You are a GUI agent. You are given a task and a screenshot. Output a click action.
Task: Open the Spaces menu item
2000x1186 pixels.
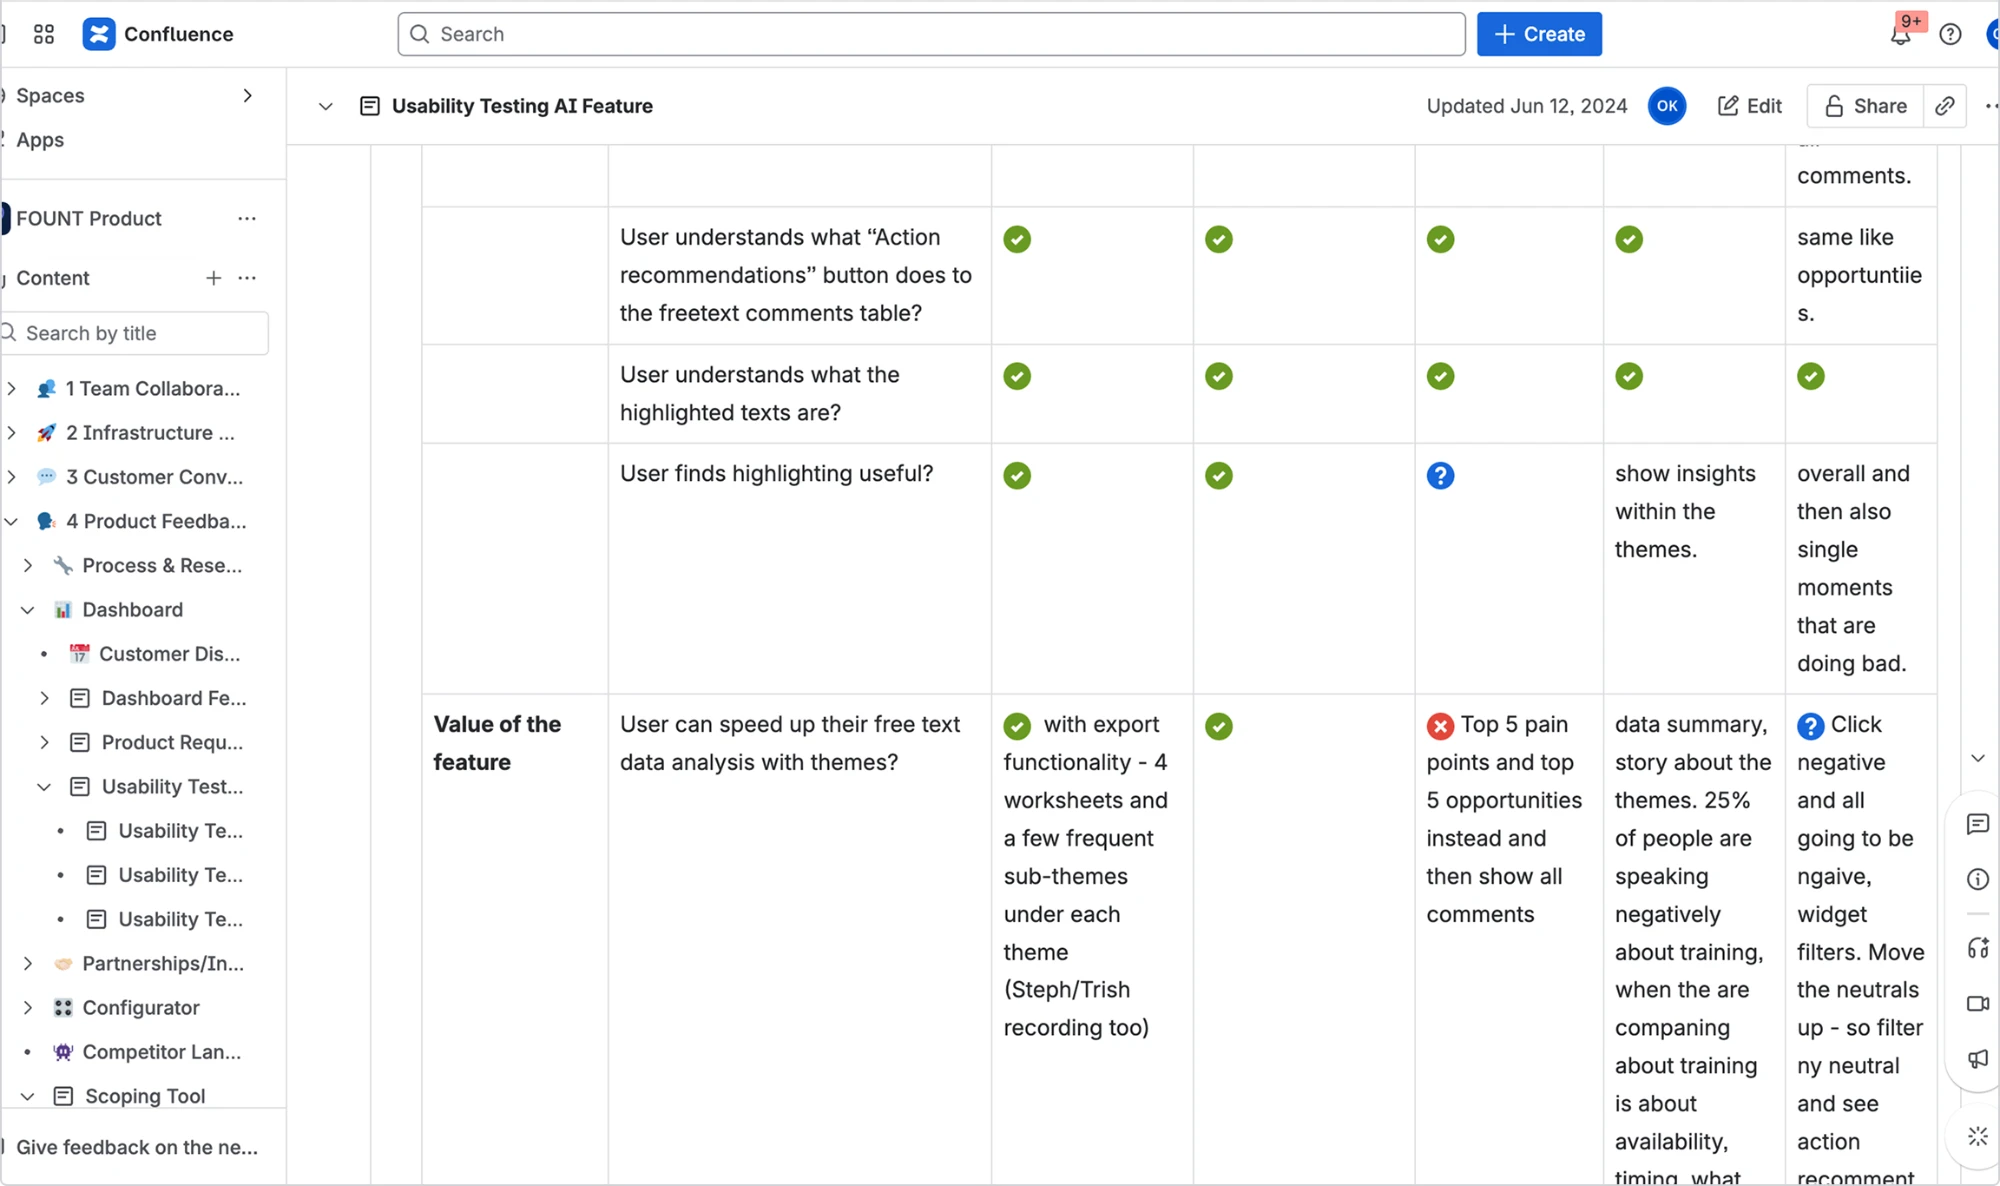[x=50, y=96]
